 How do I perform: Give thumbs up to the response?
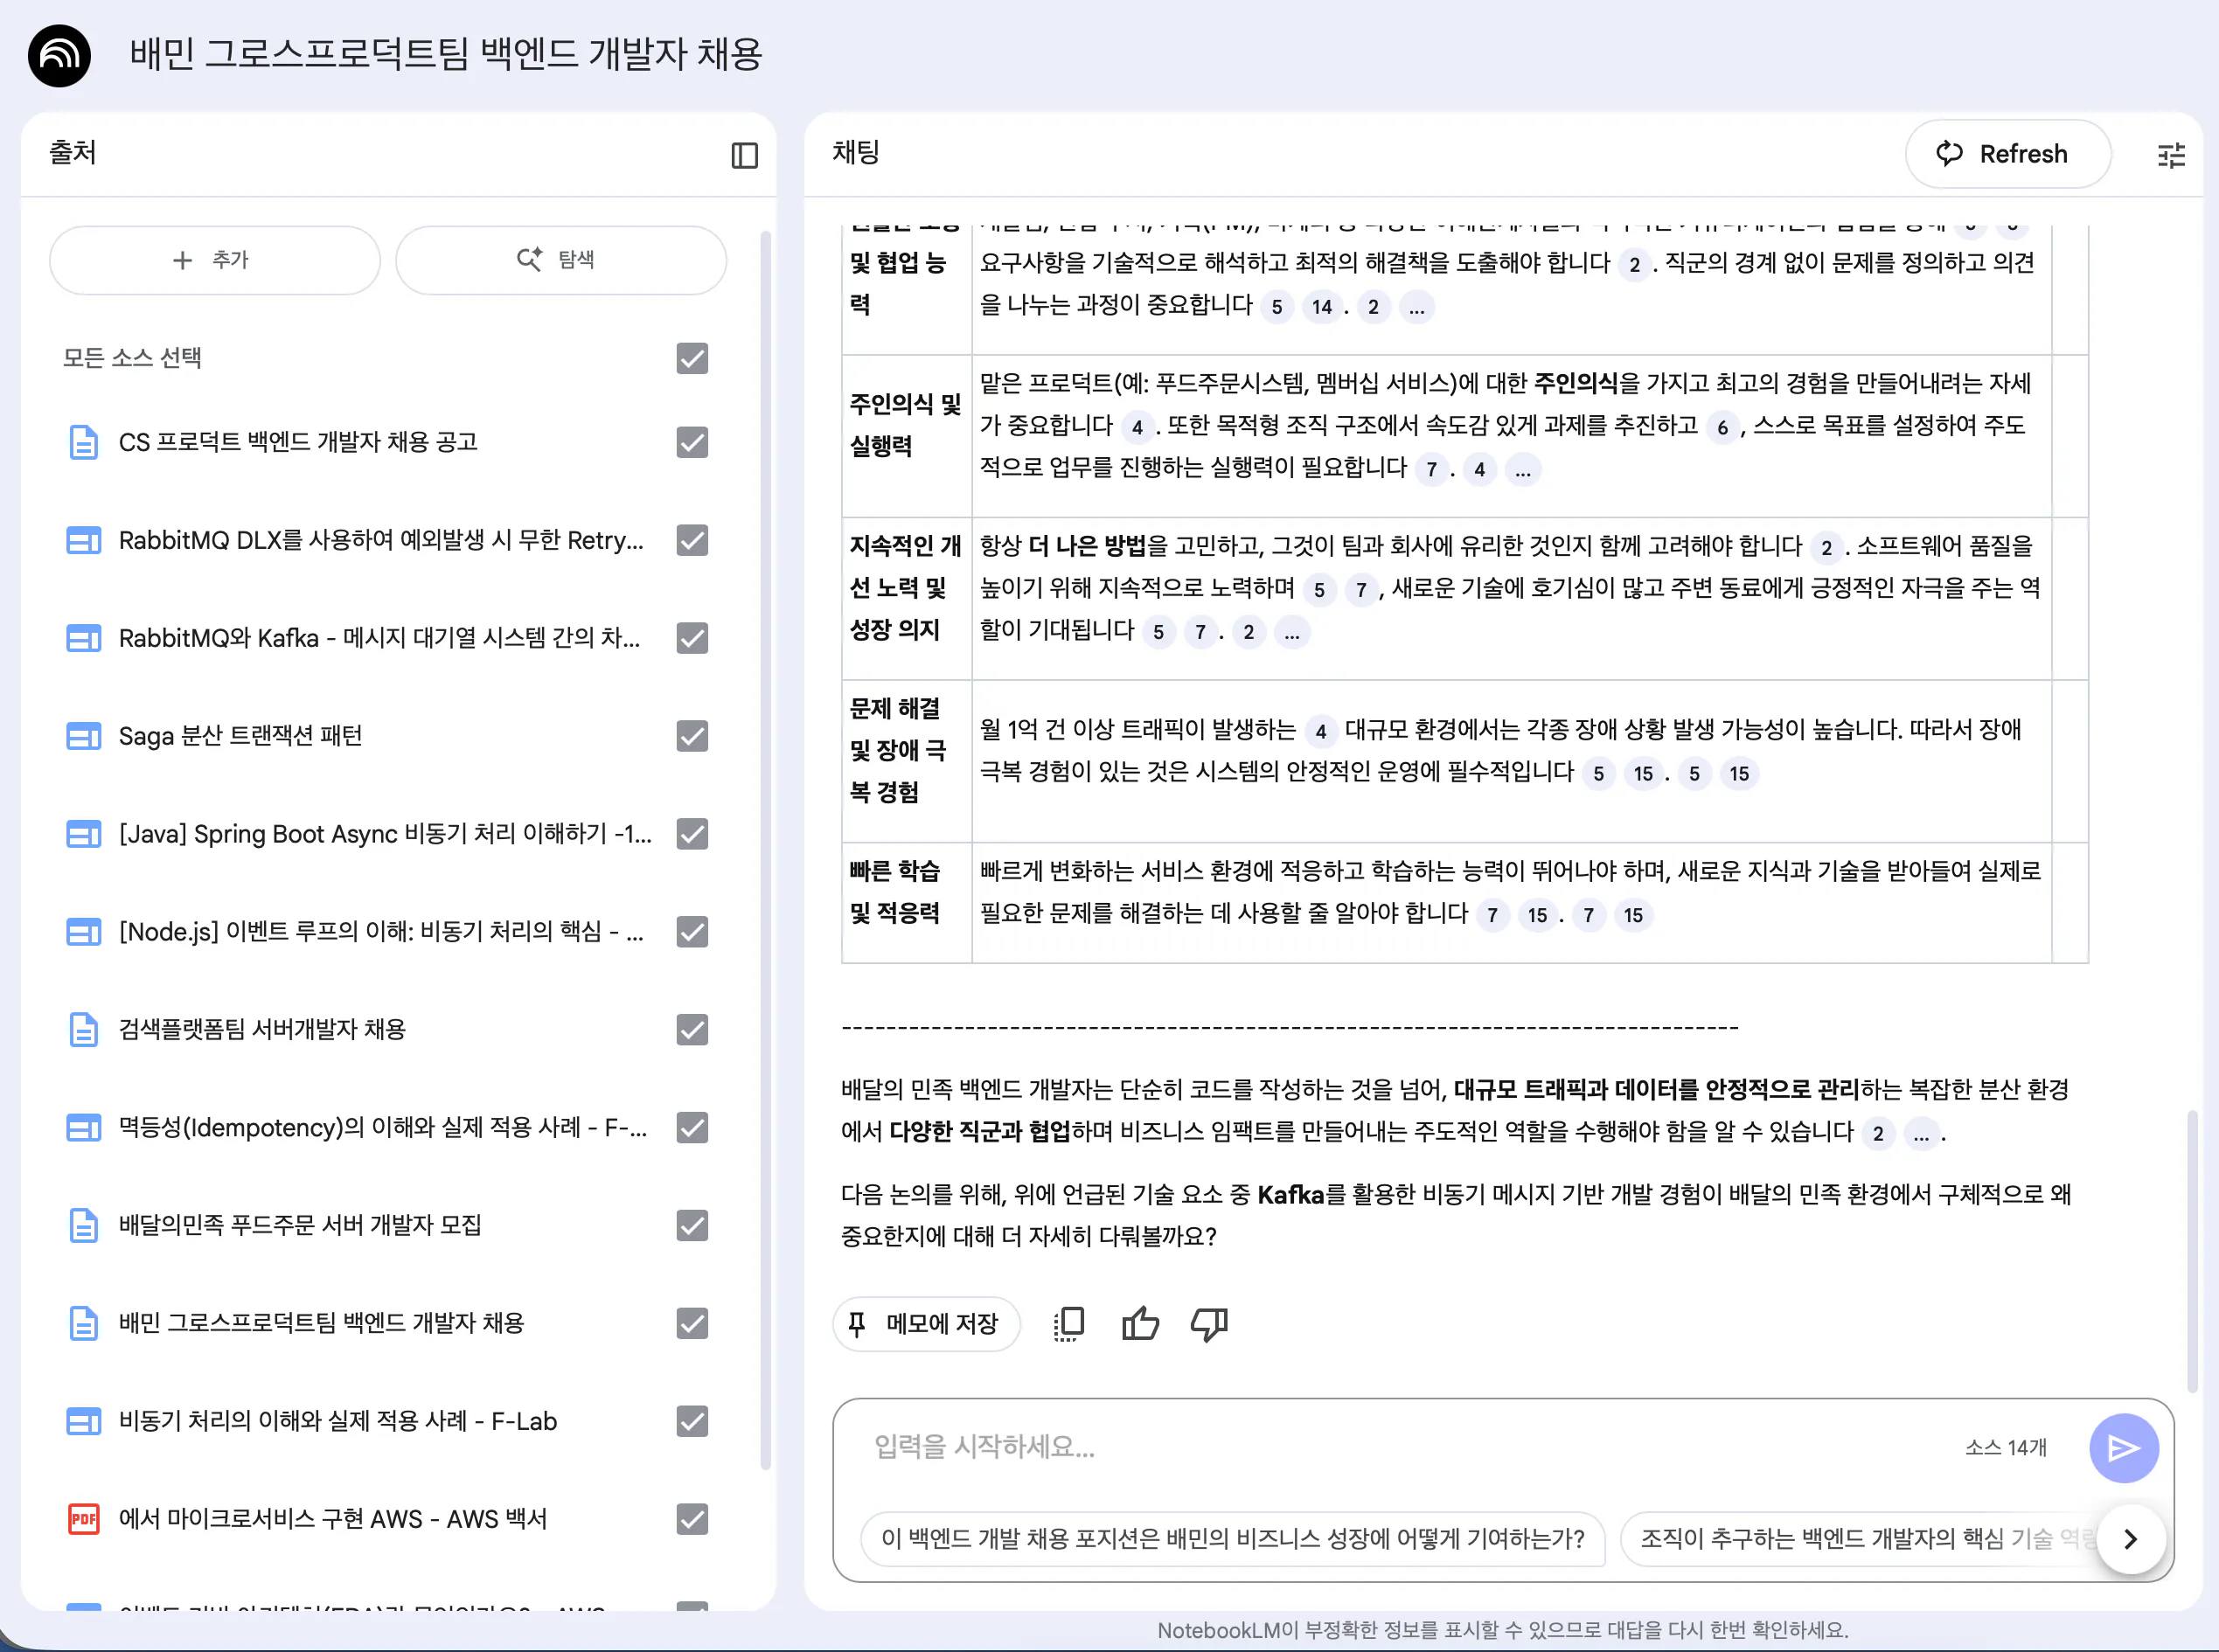click(1139, 1324)
